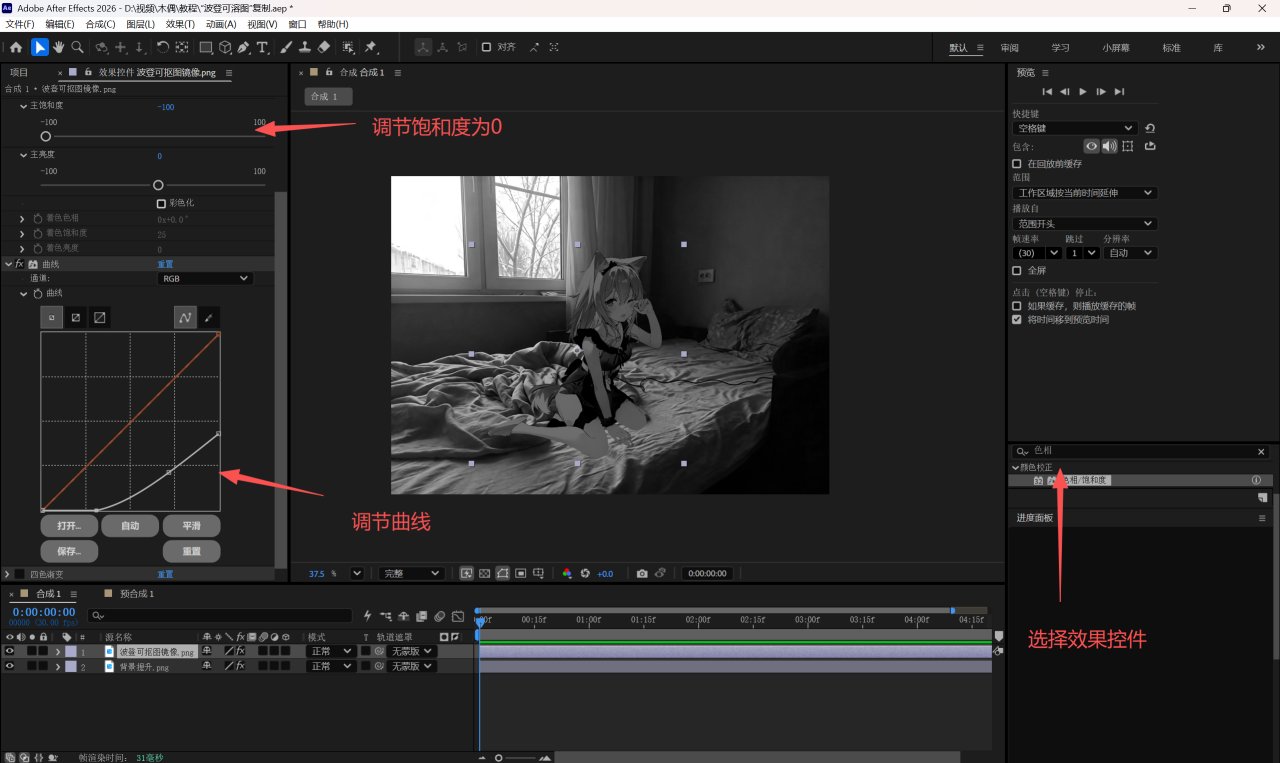The width and height of the screenshot is (1280, 763).
Task: Click the Home icon in the toolbar
Action: (x=16, y=47)
